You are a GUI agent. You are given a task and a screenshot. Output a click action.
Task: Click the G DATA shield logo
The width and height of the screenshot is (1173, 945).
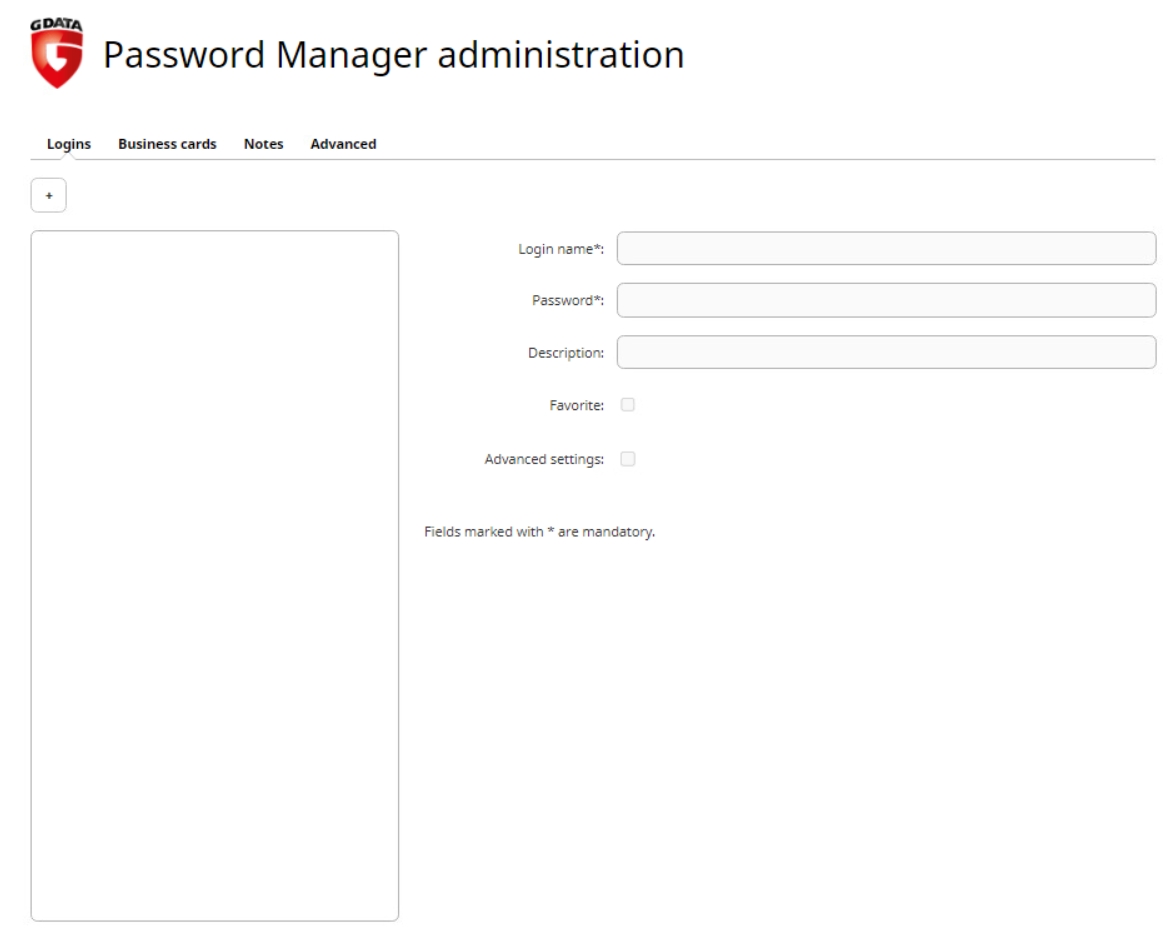pos(57,53)
